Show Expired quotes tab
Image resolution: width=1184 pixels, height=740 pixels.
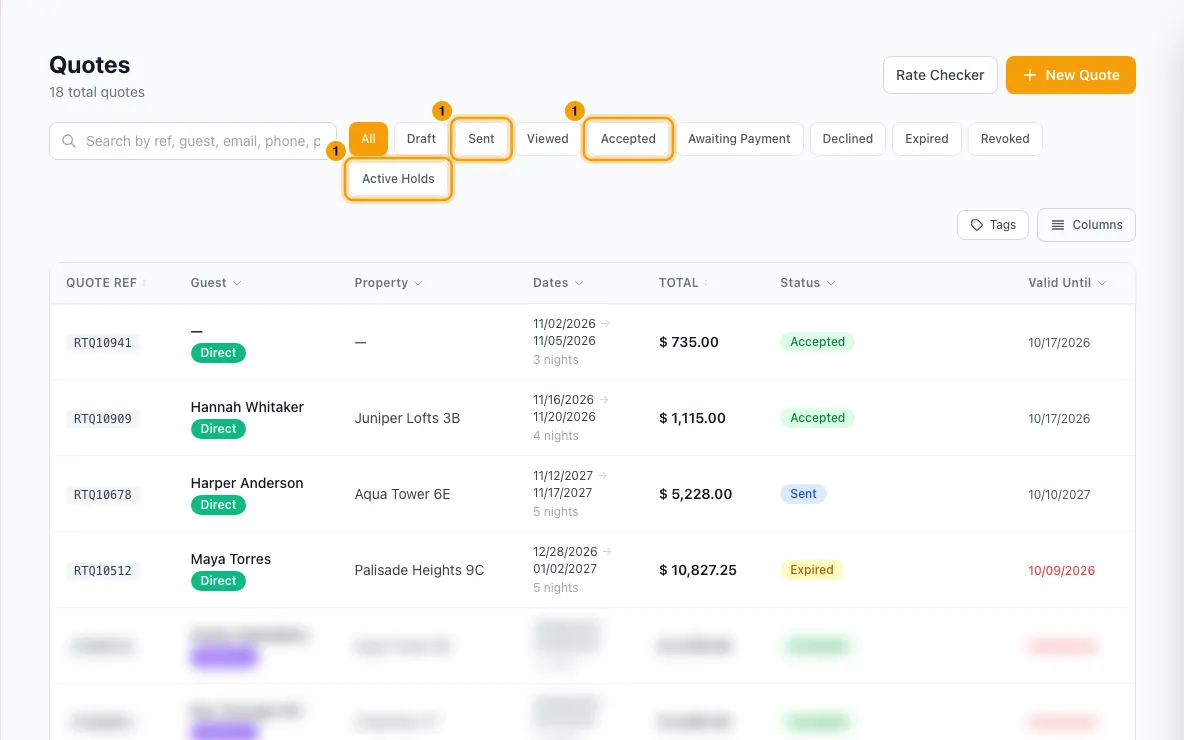coord(927,139)
